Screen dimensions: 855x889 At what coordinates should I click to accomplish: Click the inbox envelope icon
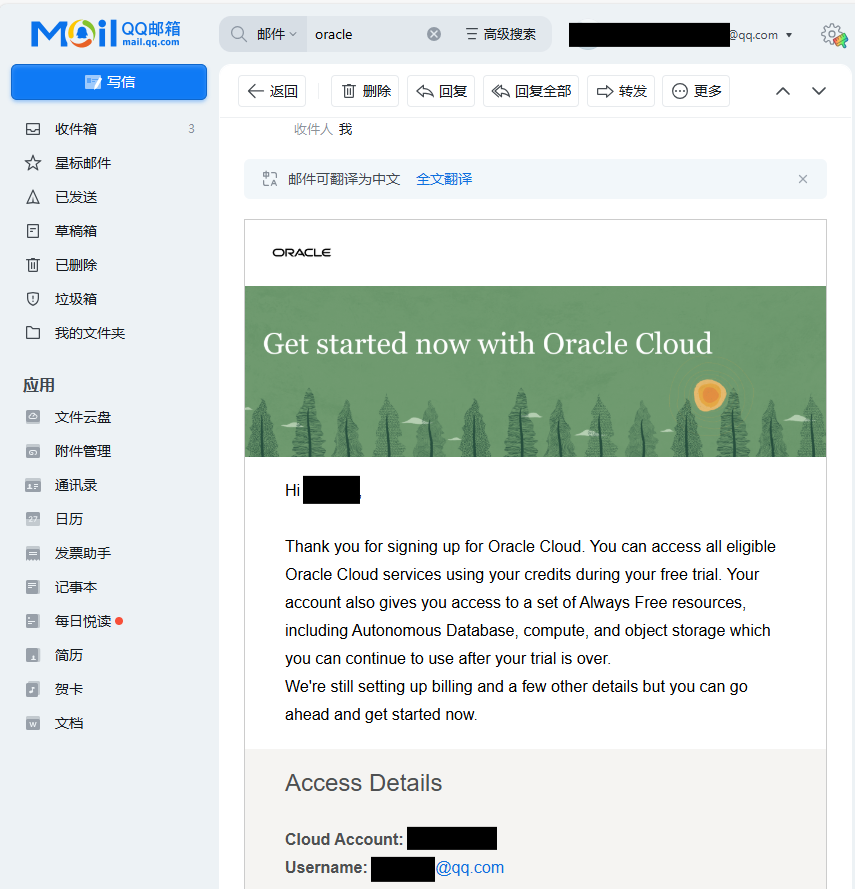click(x=33, y=129)
